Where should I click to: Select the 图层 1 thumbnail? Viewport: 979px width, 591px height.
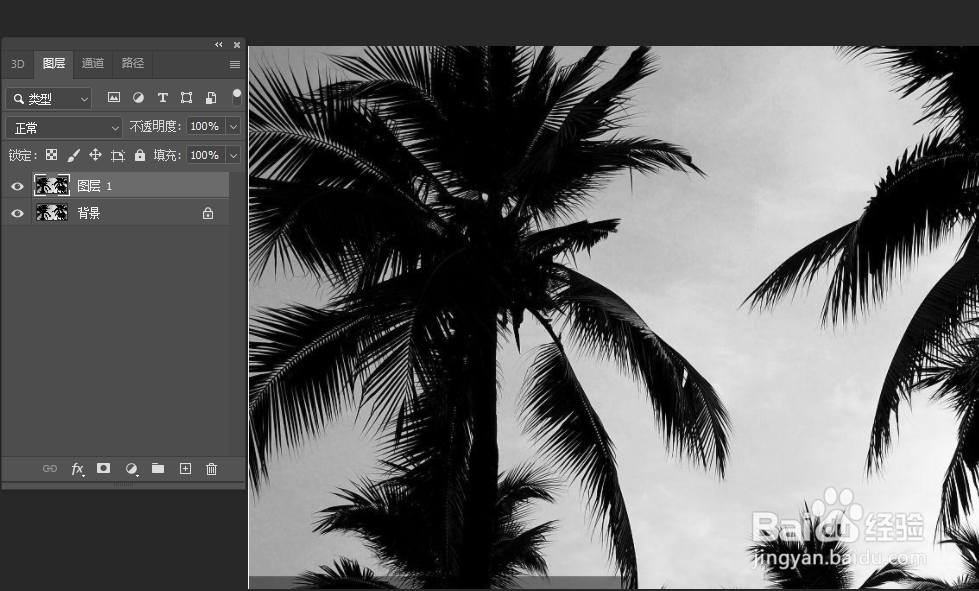(x=52, y=185)
